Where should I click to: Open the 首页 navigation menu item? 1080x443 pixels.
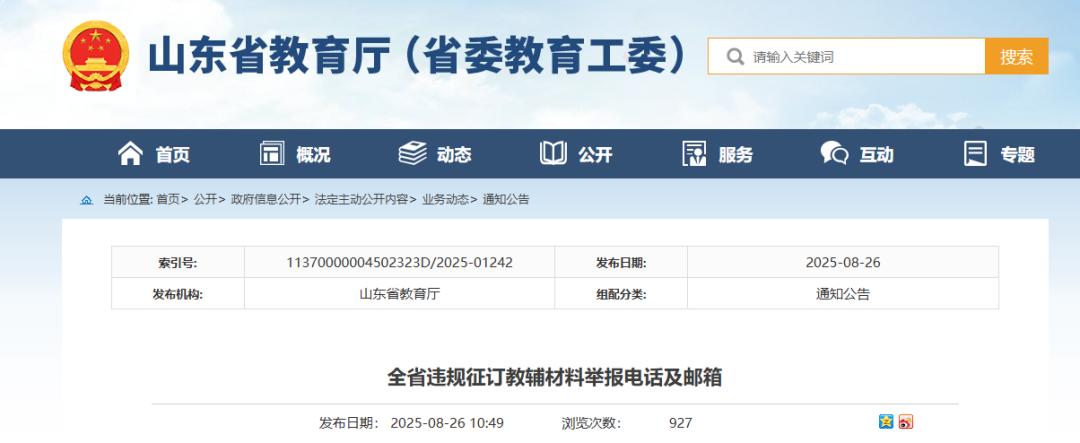click(173, 154)
